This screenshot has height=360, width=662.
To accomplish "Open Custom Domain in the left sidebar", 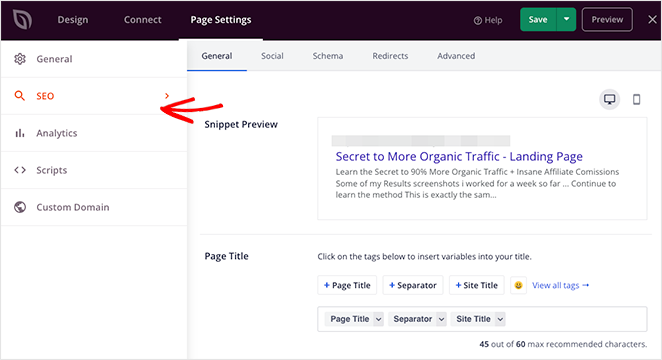I will coord(94,207).
